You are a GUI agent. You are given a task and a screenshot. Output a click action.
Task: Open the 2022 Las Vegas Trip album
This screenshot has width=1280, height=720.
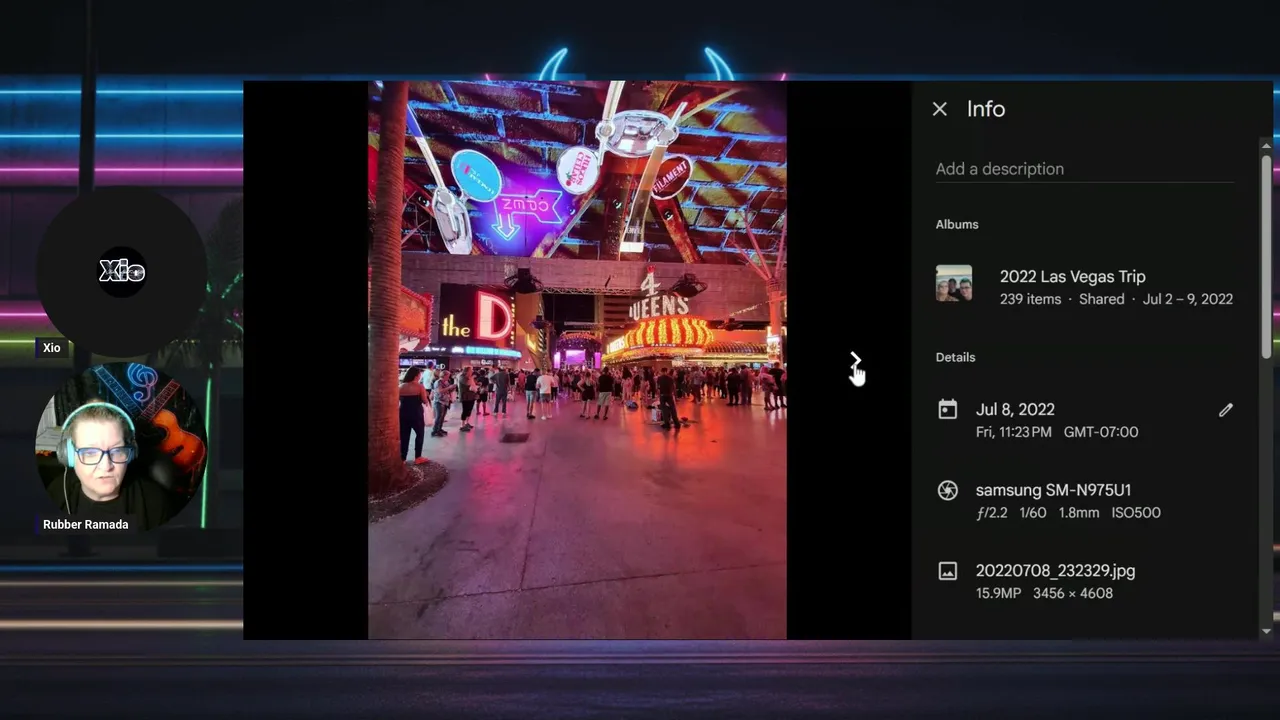click(1084, 287)
